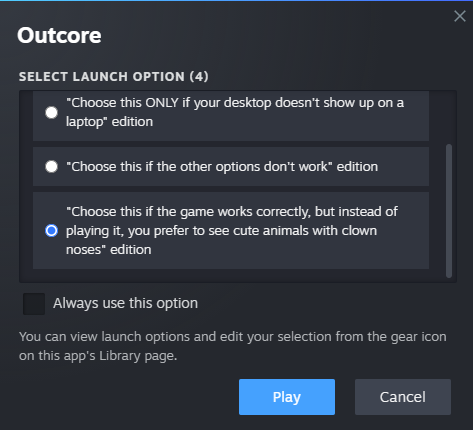Click the SELECT LAUNCH OPTION (4) heading
The image size is (473, 430).
[x=114, y=76]
